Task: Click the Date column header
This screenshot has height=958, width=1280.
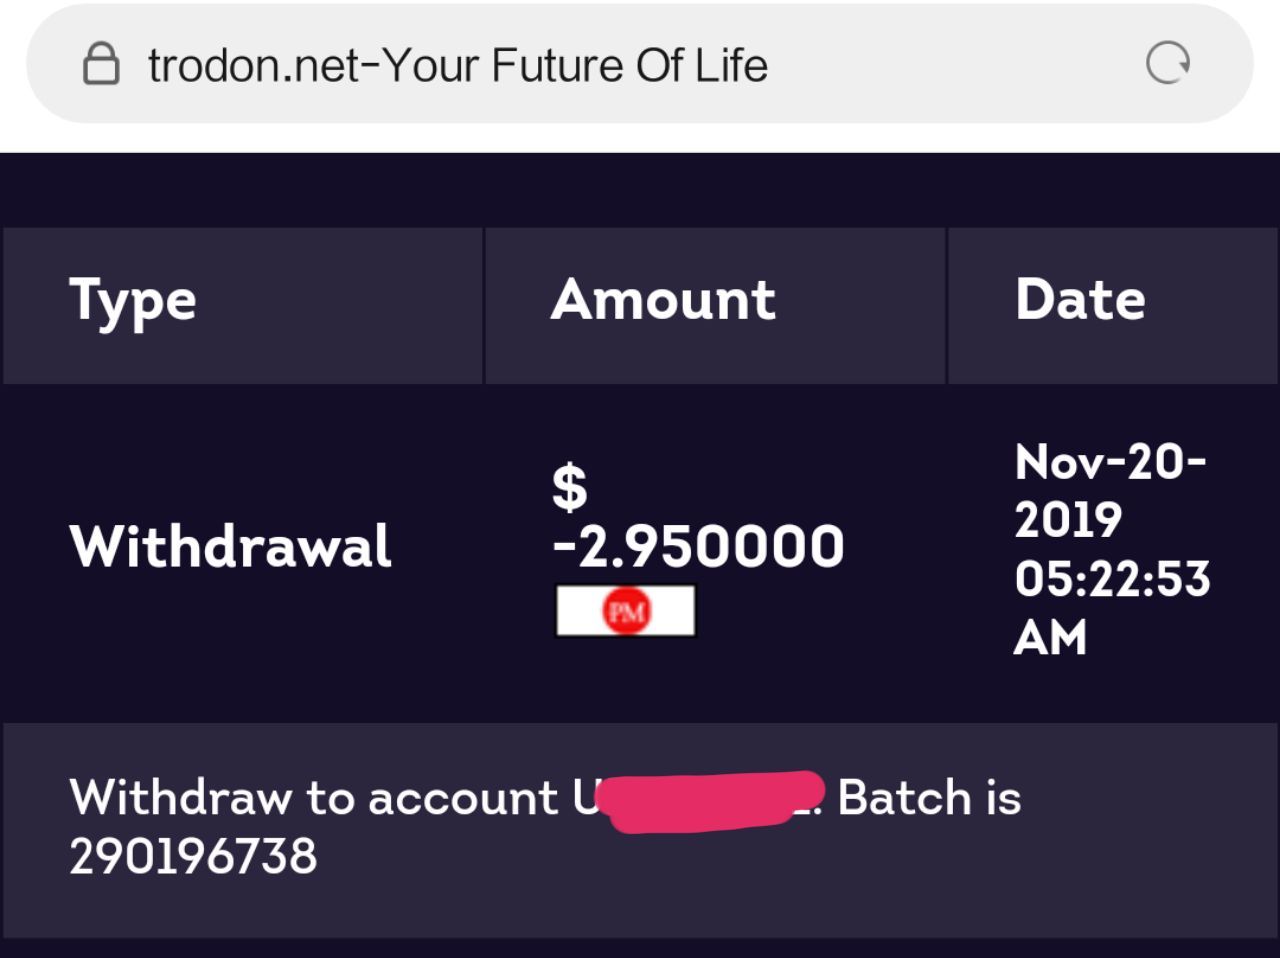Action: pos(1080,301)
